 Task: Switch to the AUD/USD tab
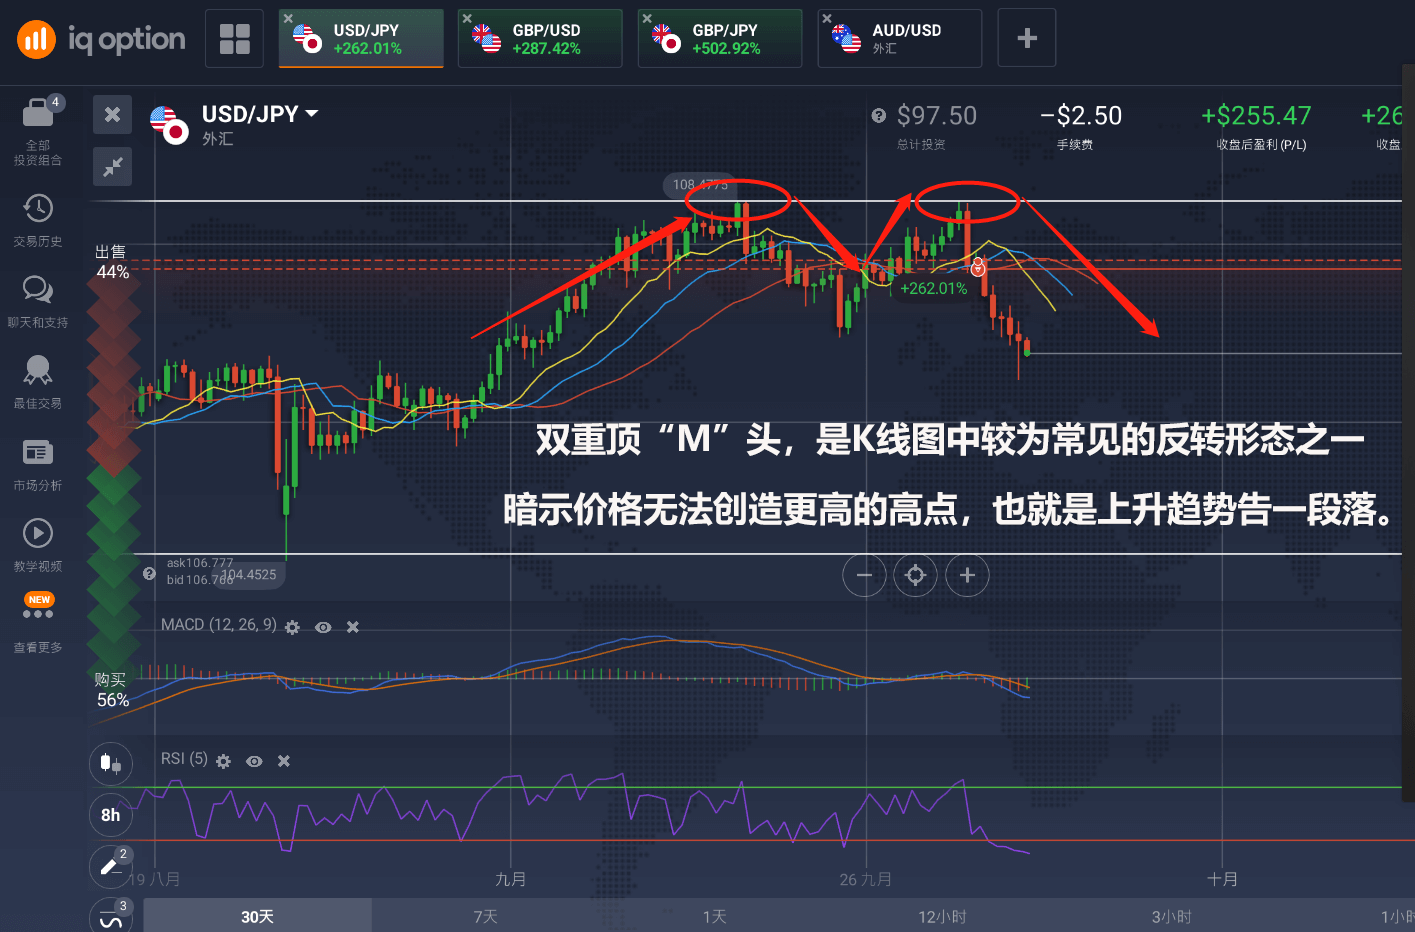[x=900, y=39]
